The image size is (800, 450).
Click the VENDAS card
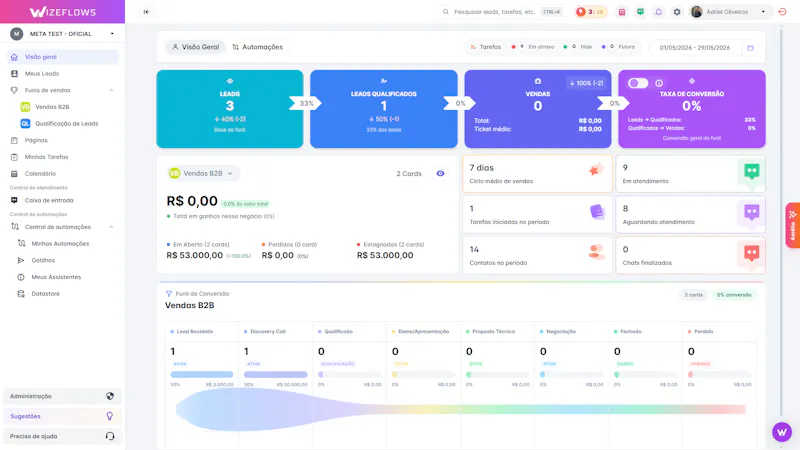pyautogui.click(x=538, y=109)
